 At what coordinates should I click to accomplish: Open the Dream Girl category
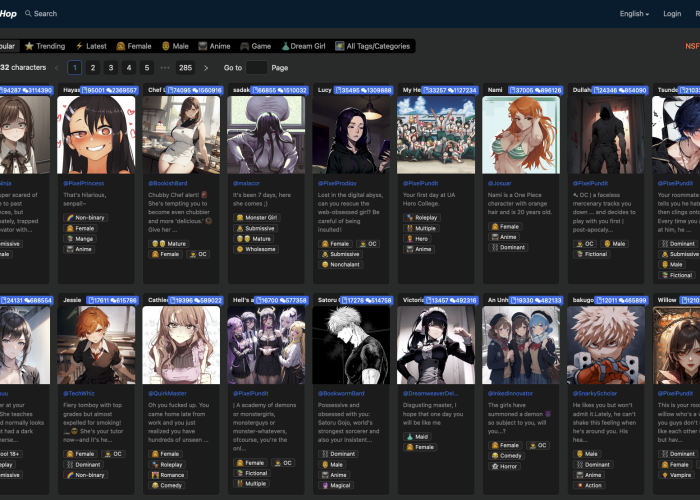[303, 46]
